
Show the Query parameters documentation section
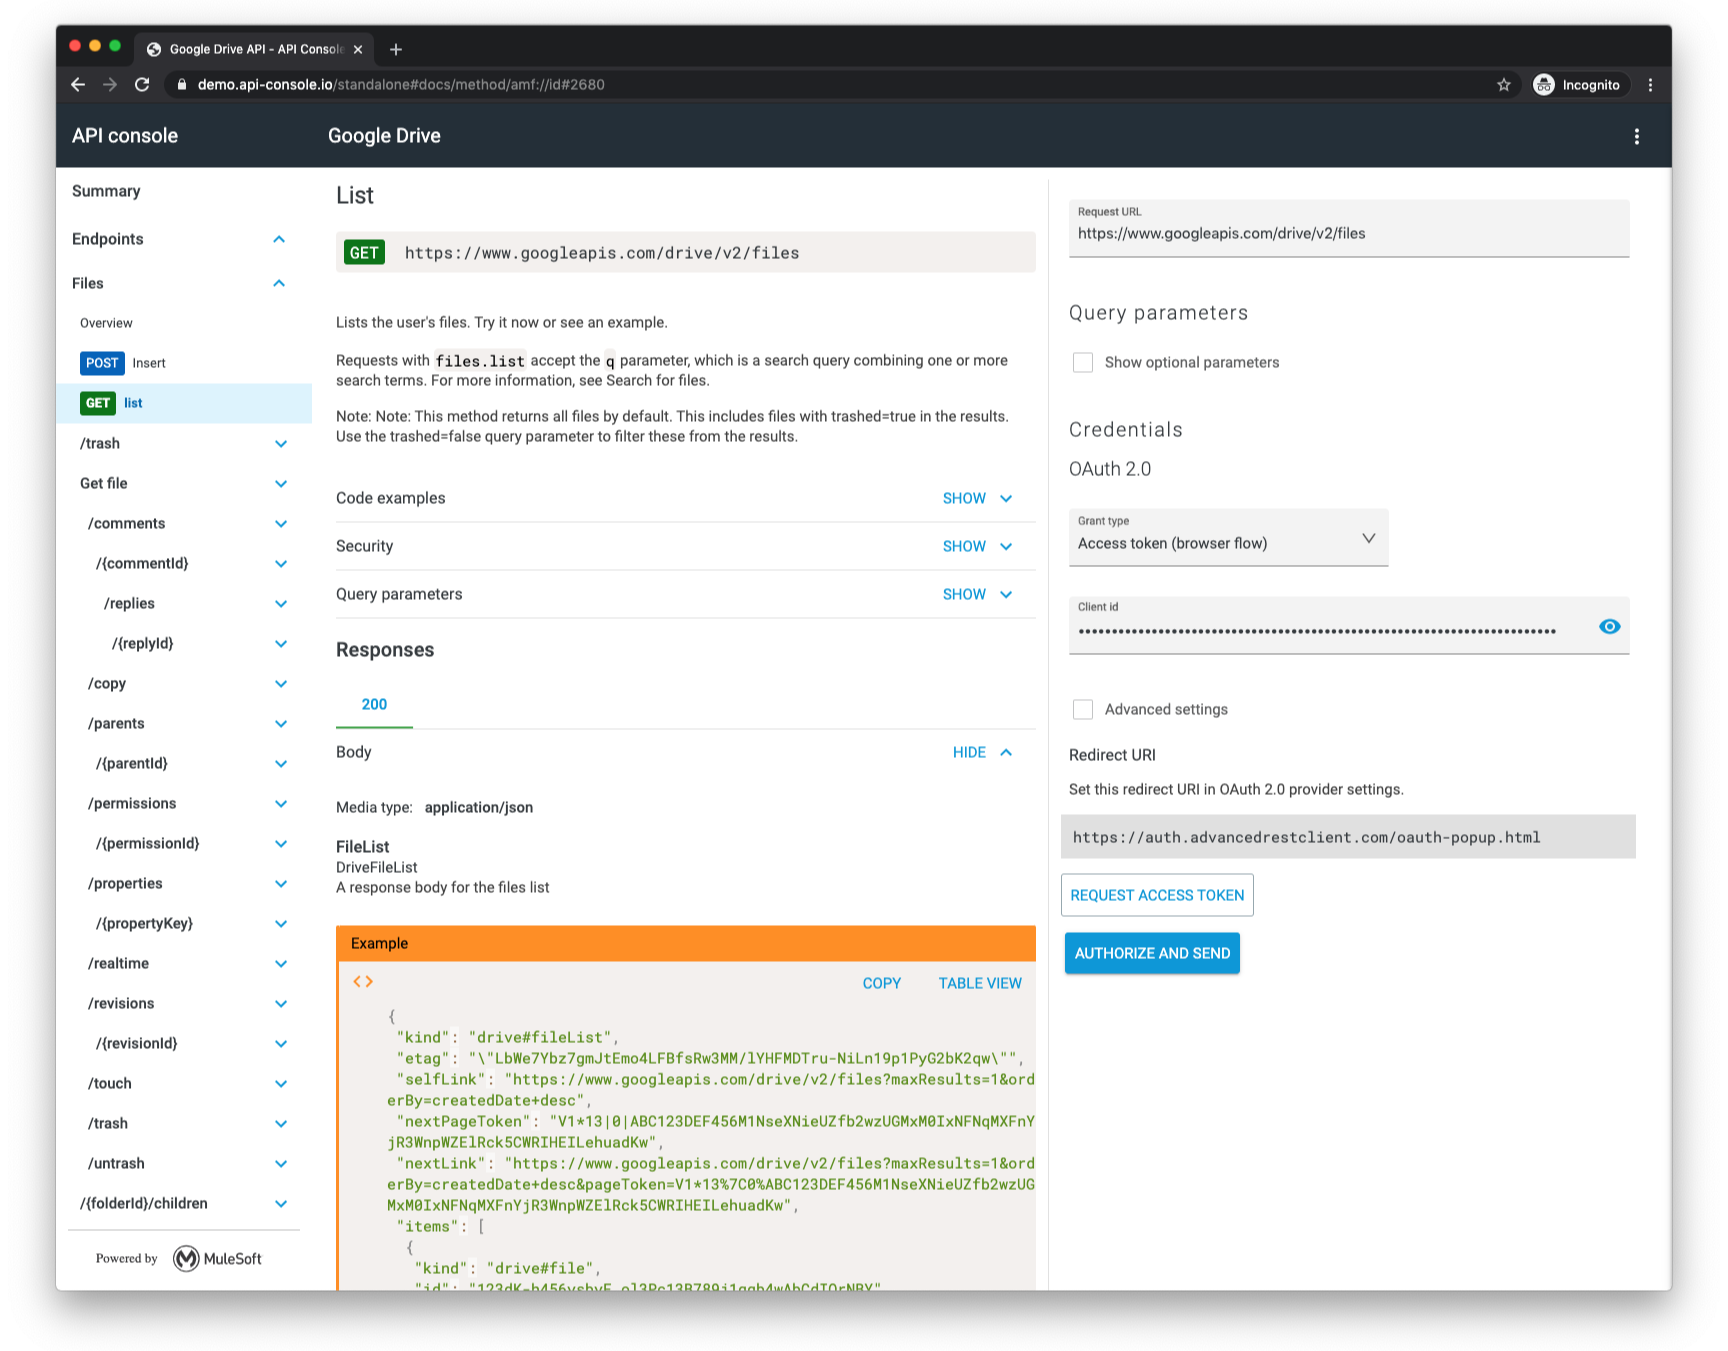[x=977, y=594]
